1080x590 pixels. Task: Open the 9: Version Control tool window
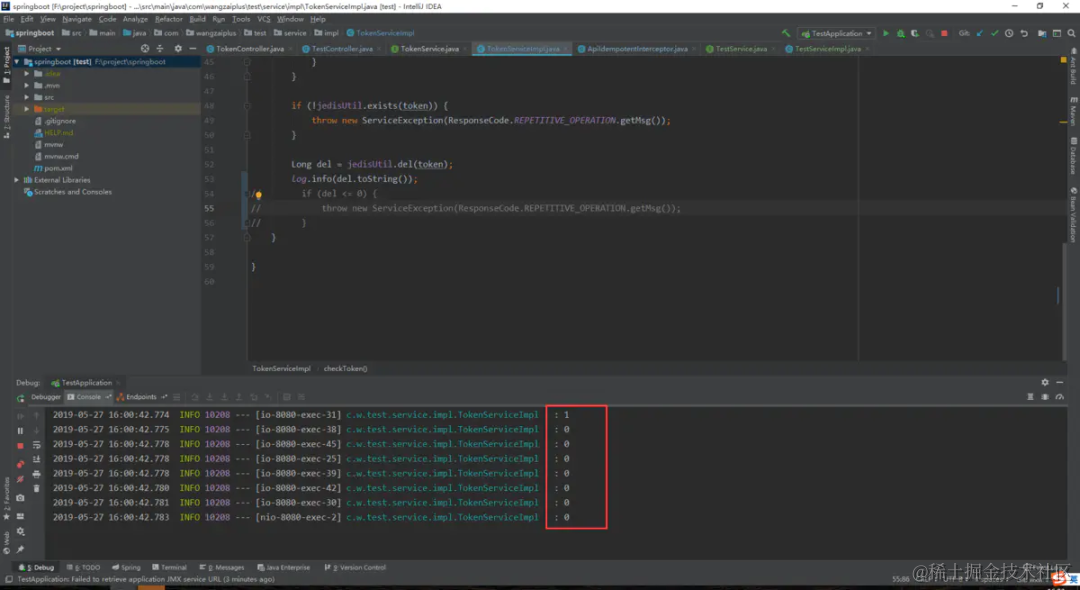(355, 567)
